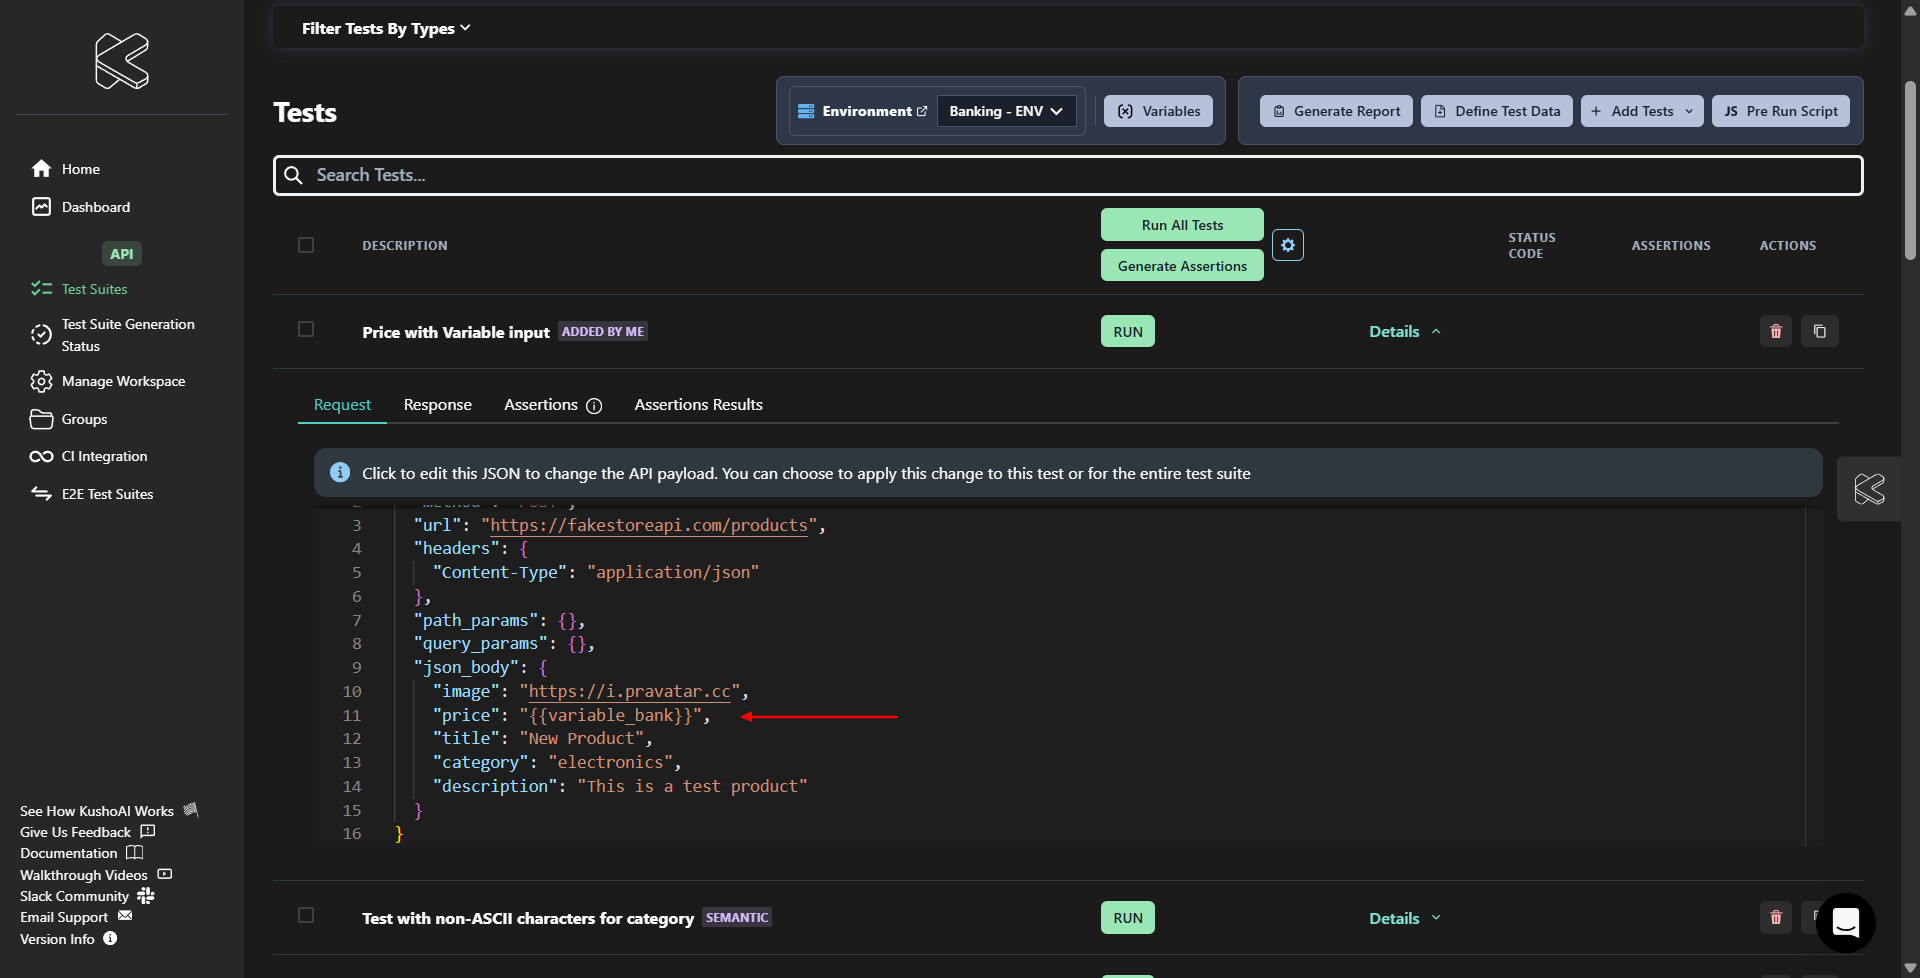Open the floating KushoAI side panel icon
The height and width of the screenshot is (978, 1920).
click(x=1868, y=489)
